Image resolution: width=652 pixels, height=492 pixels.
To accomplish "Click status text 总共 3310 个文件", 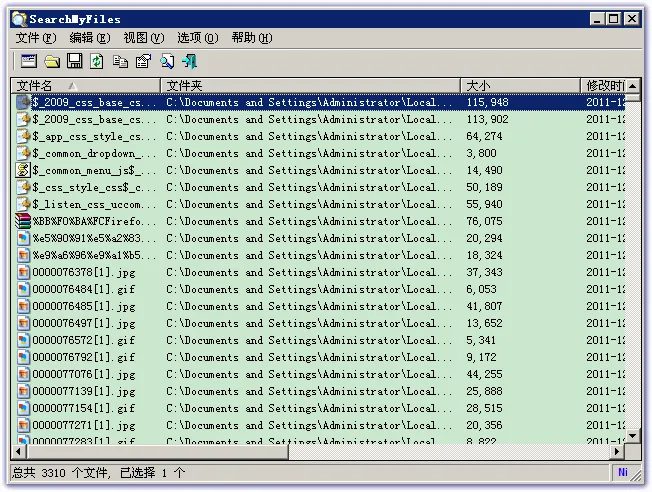I will 61,473.
